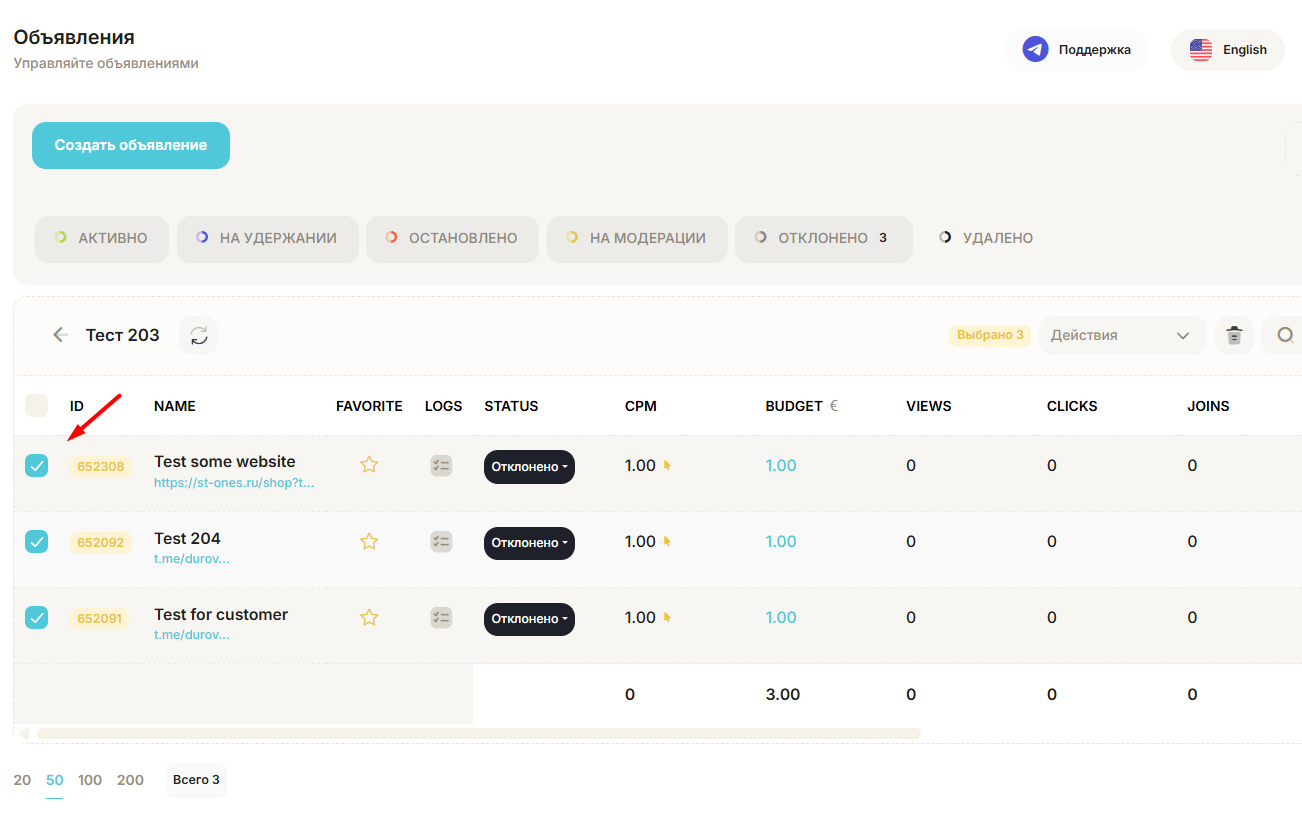
Task: Click the Telegram Поддержка support icon
Action: tap(1035, 49)
